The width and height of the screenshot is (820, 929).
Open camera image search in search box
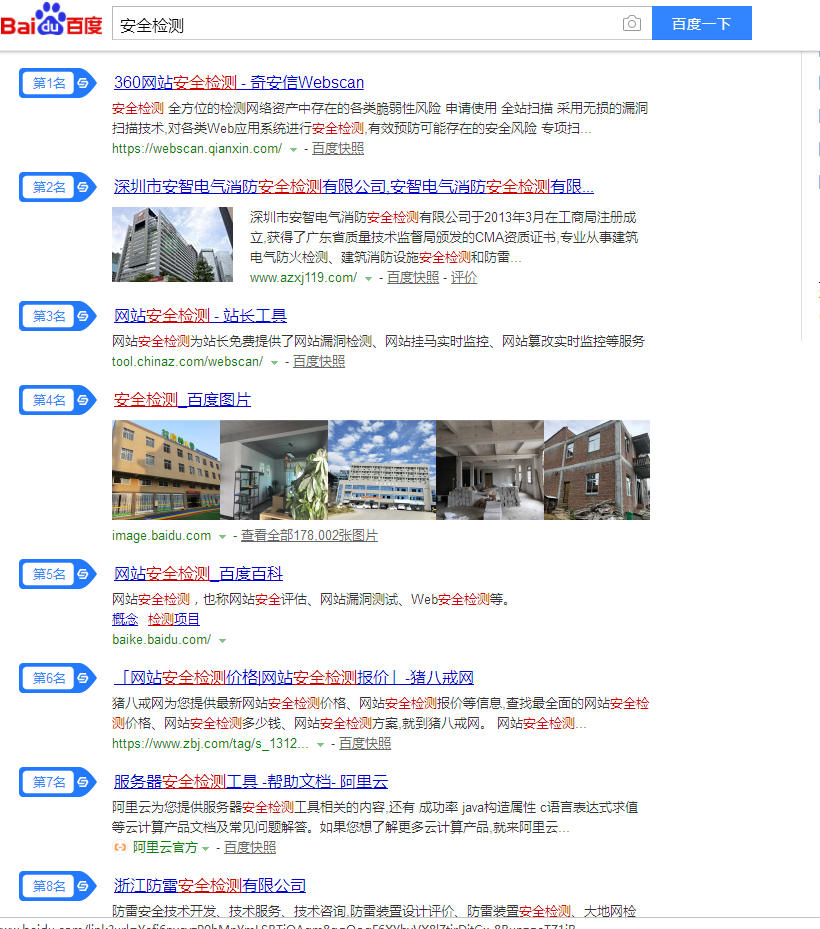(632, 24)
